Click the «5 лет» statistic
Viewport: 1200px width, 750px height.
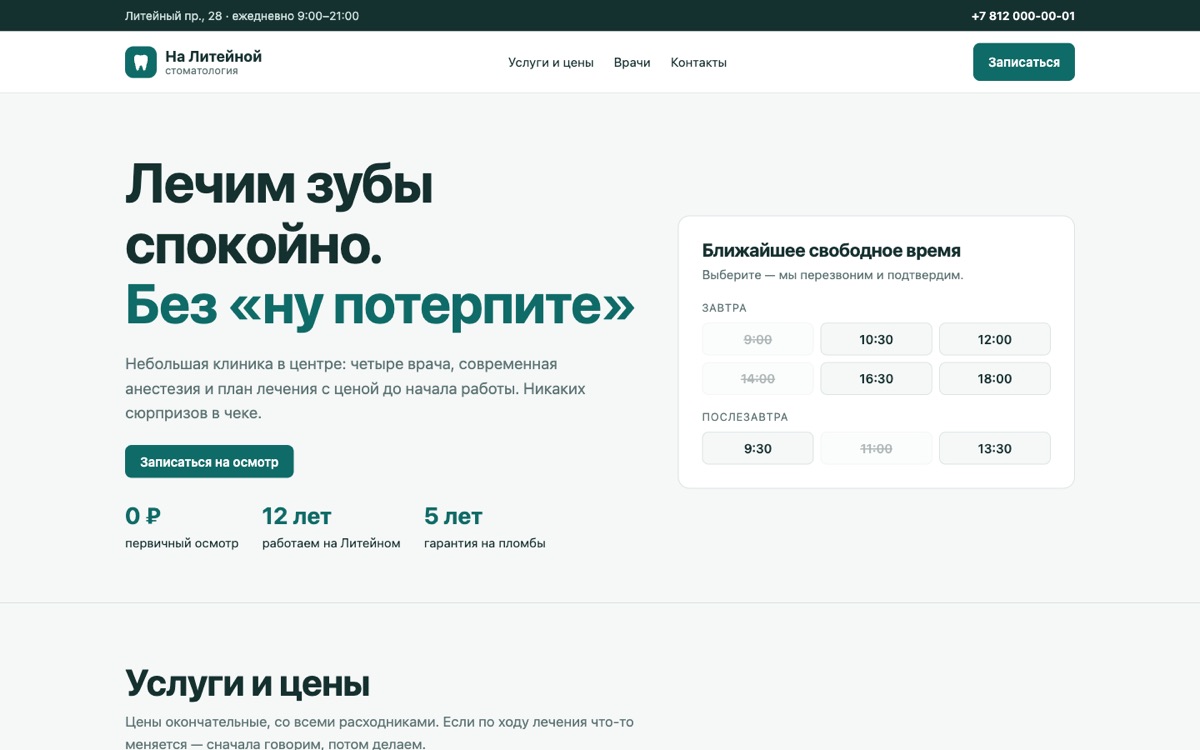453,516
